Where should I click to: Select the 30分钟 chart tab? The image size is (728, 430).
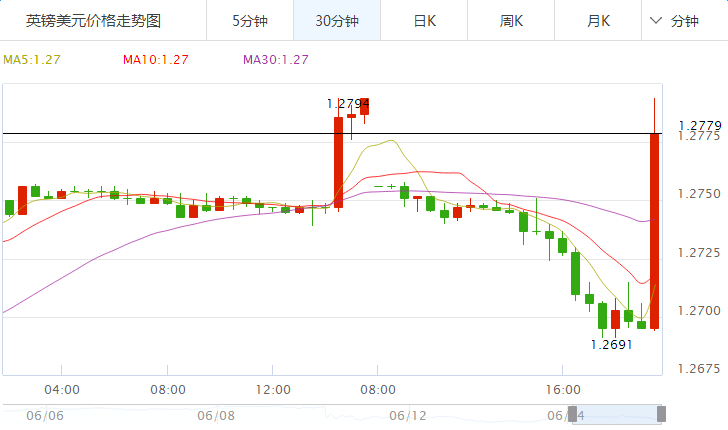coord(337,20)
